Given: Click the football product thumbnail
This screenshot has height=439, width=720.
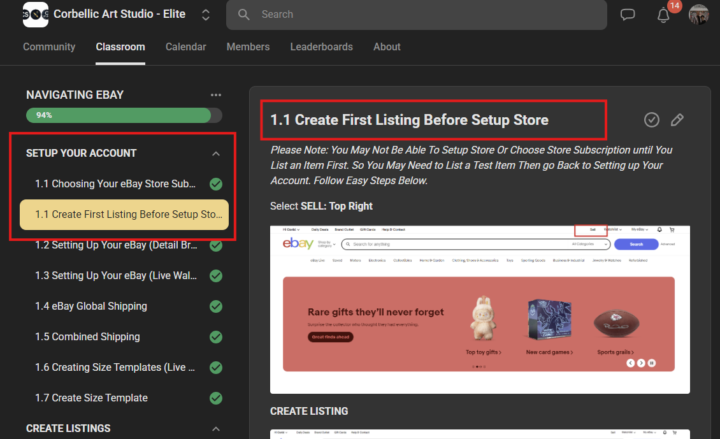Looking at the screenshot, I should 616,323.
